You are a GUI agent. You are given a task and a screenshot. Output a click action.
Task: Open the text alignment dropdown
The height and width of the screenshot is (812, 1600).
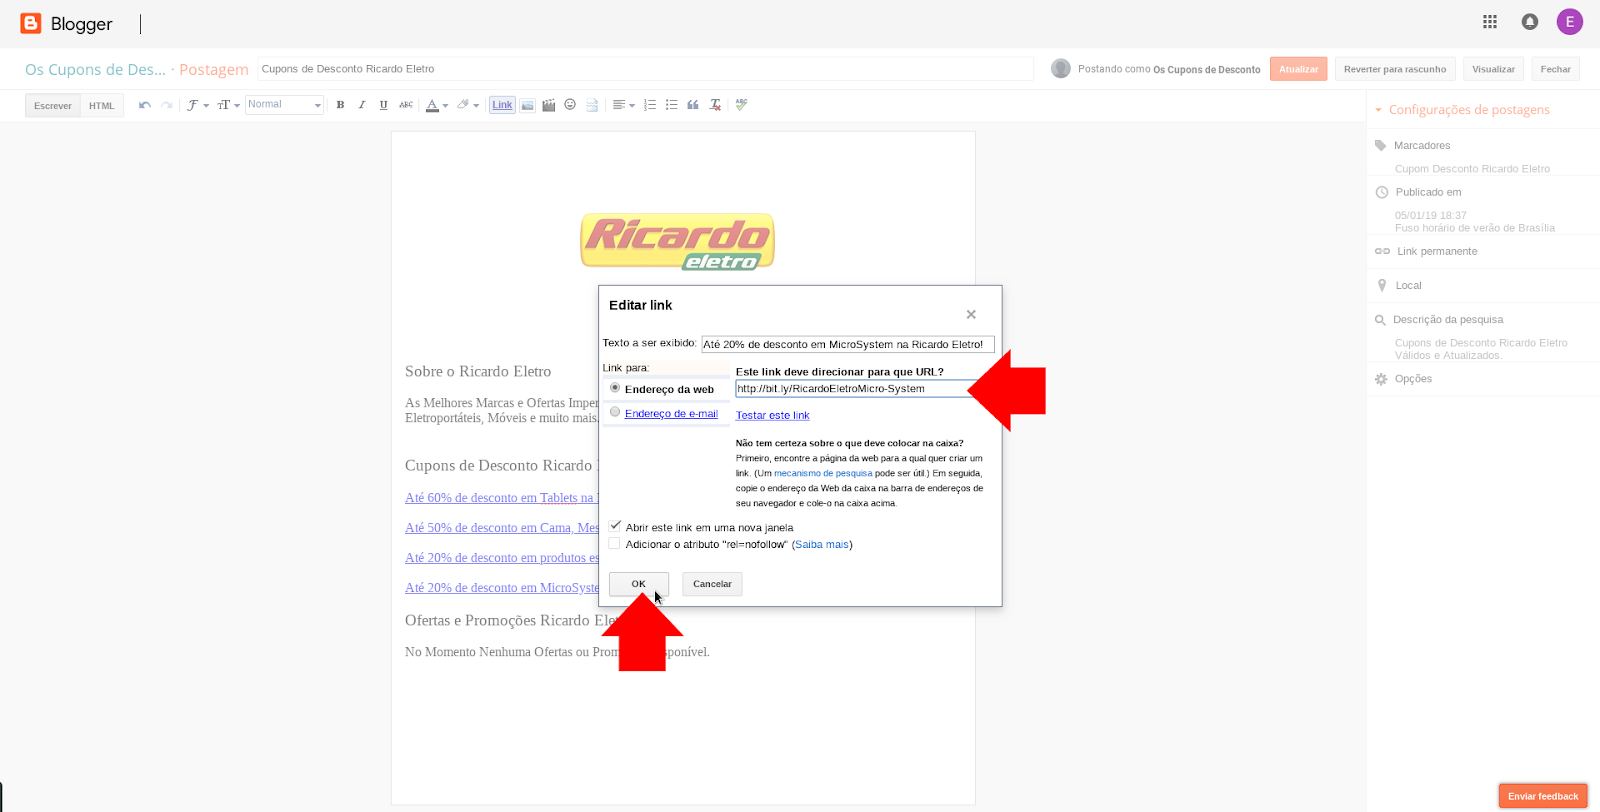[x=624, y=105]
